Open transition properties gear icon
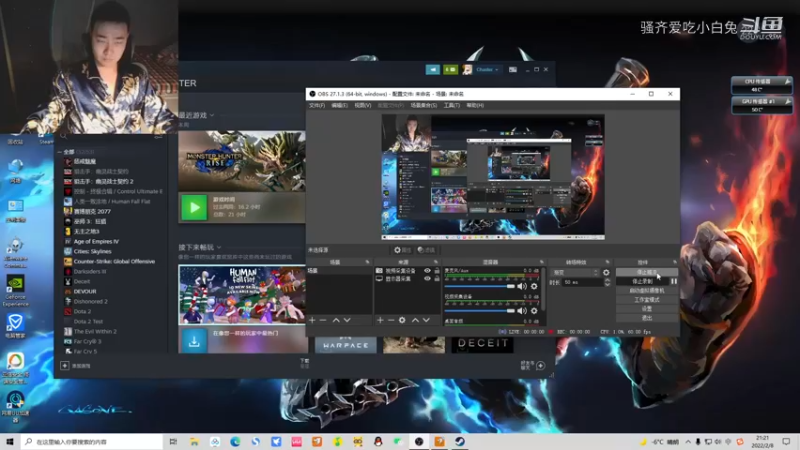The image size is (800, 450). 606,272
